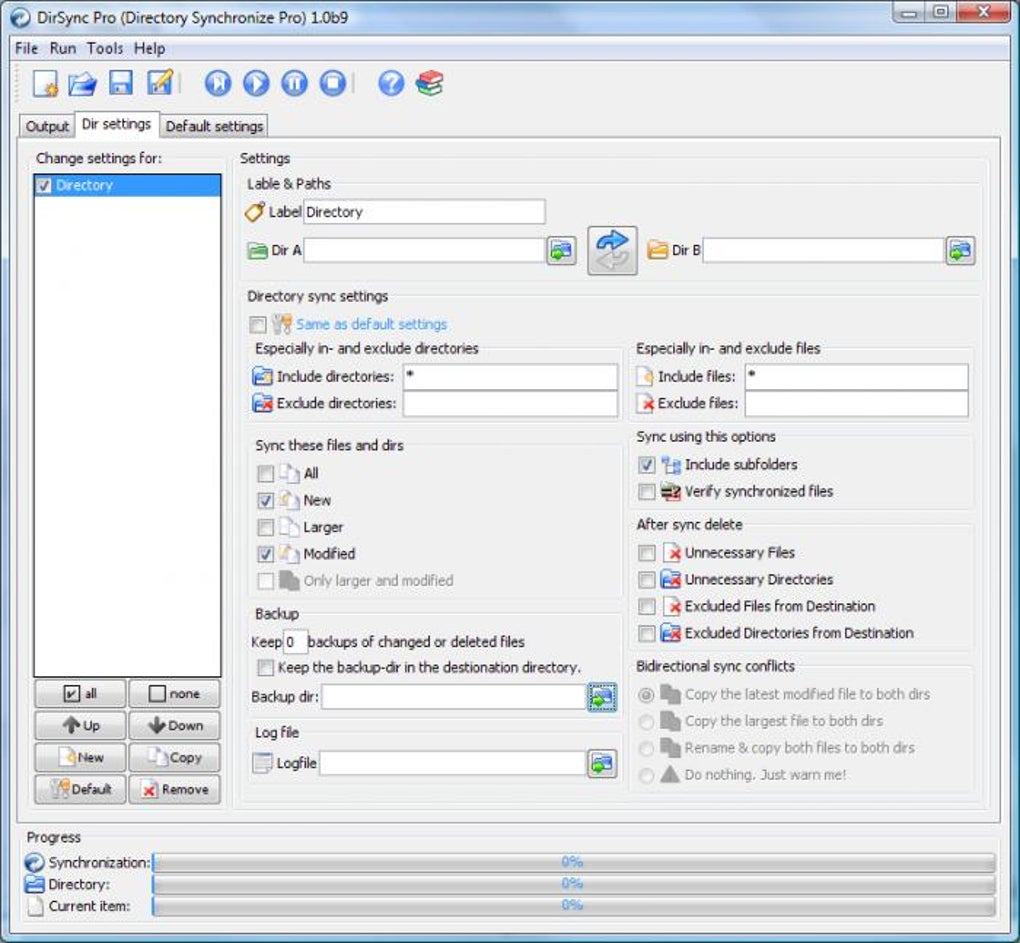Check Unnecessary Files delete option
Image resolution: width=1020 pixels, height=943 pixels.
(x=647, y=553)
